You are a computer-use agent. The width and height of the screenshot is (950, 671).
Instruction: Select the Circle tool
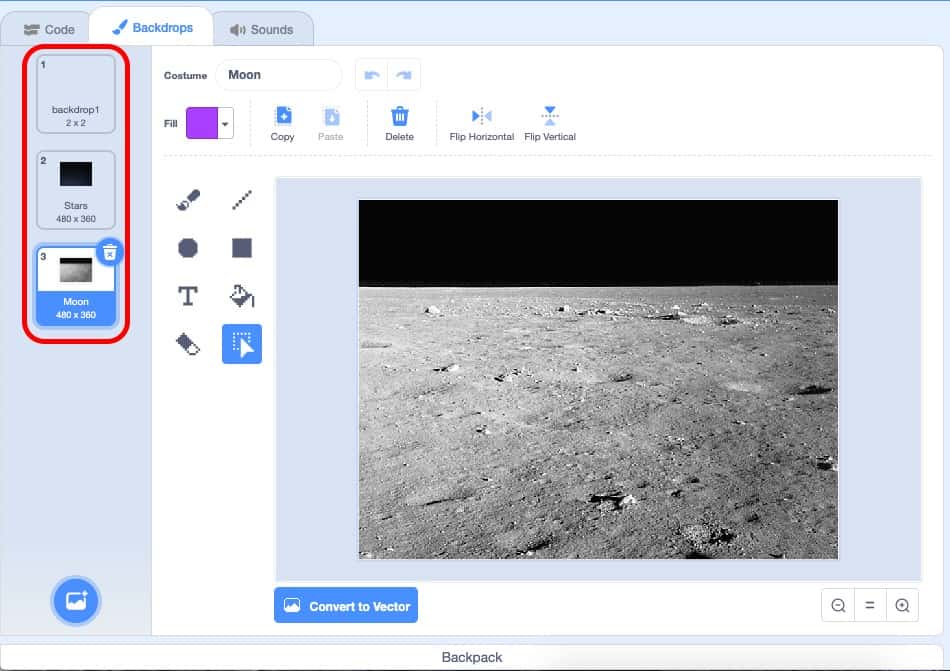[x=188, y=248]
